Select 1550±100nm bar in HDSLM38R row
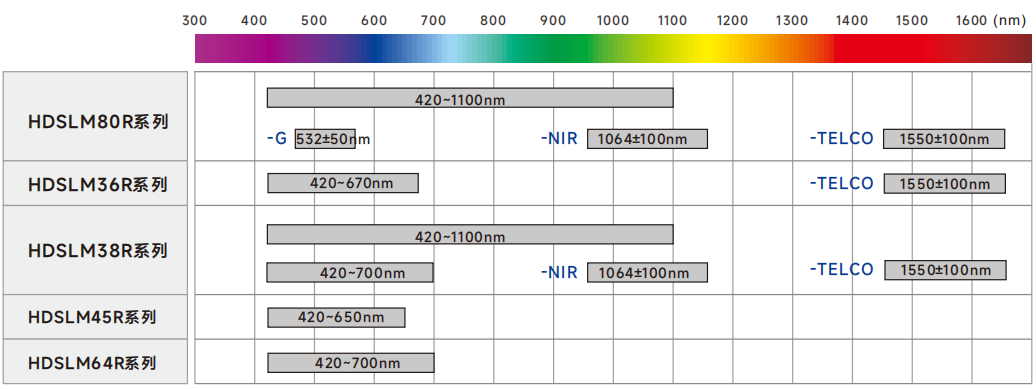1036x389 pixels. 945,270
